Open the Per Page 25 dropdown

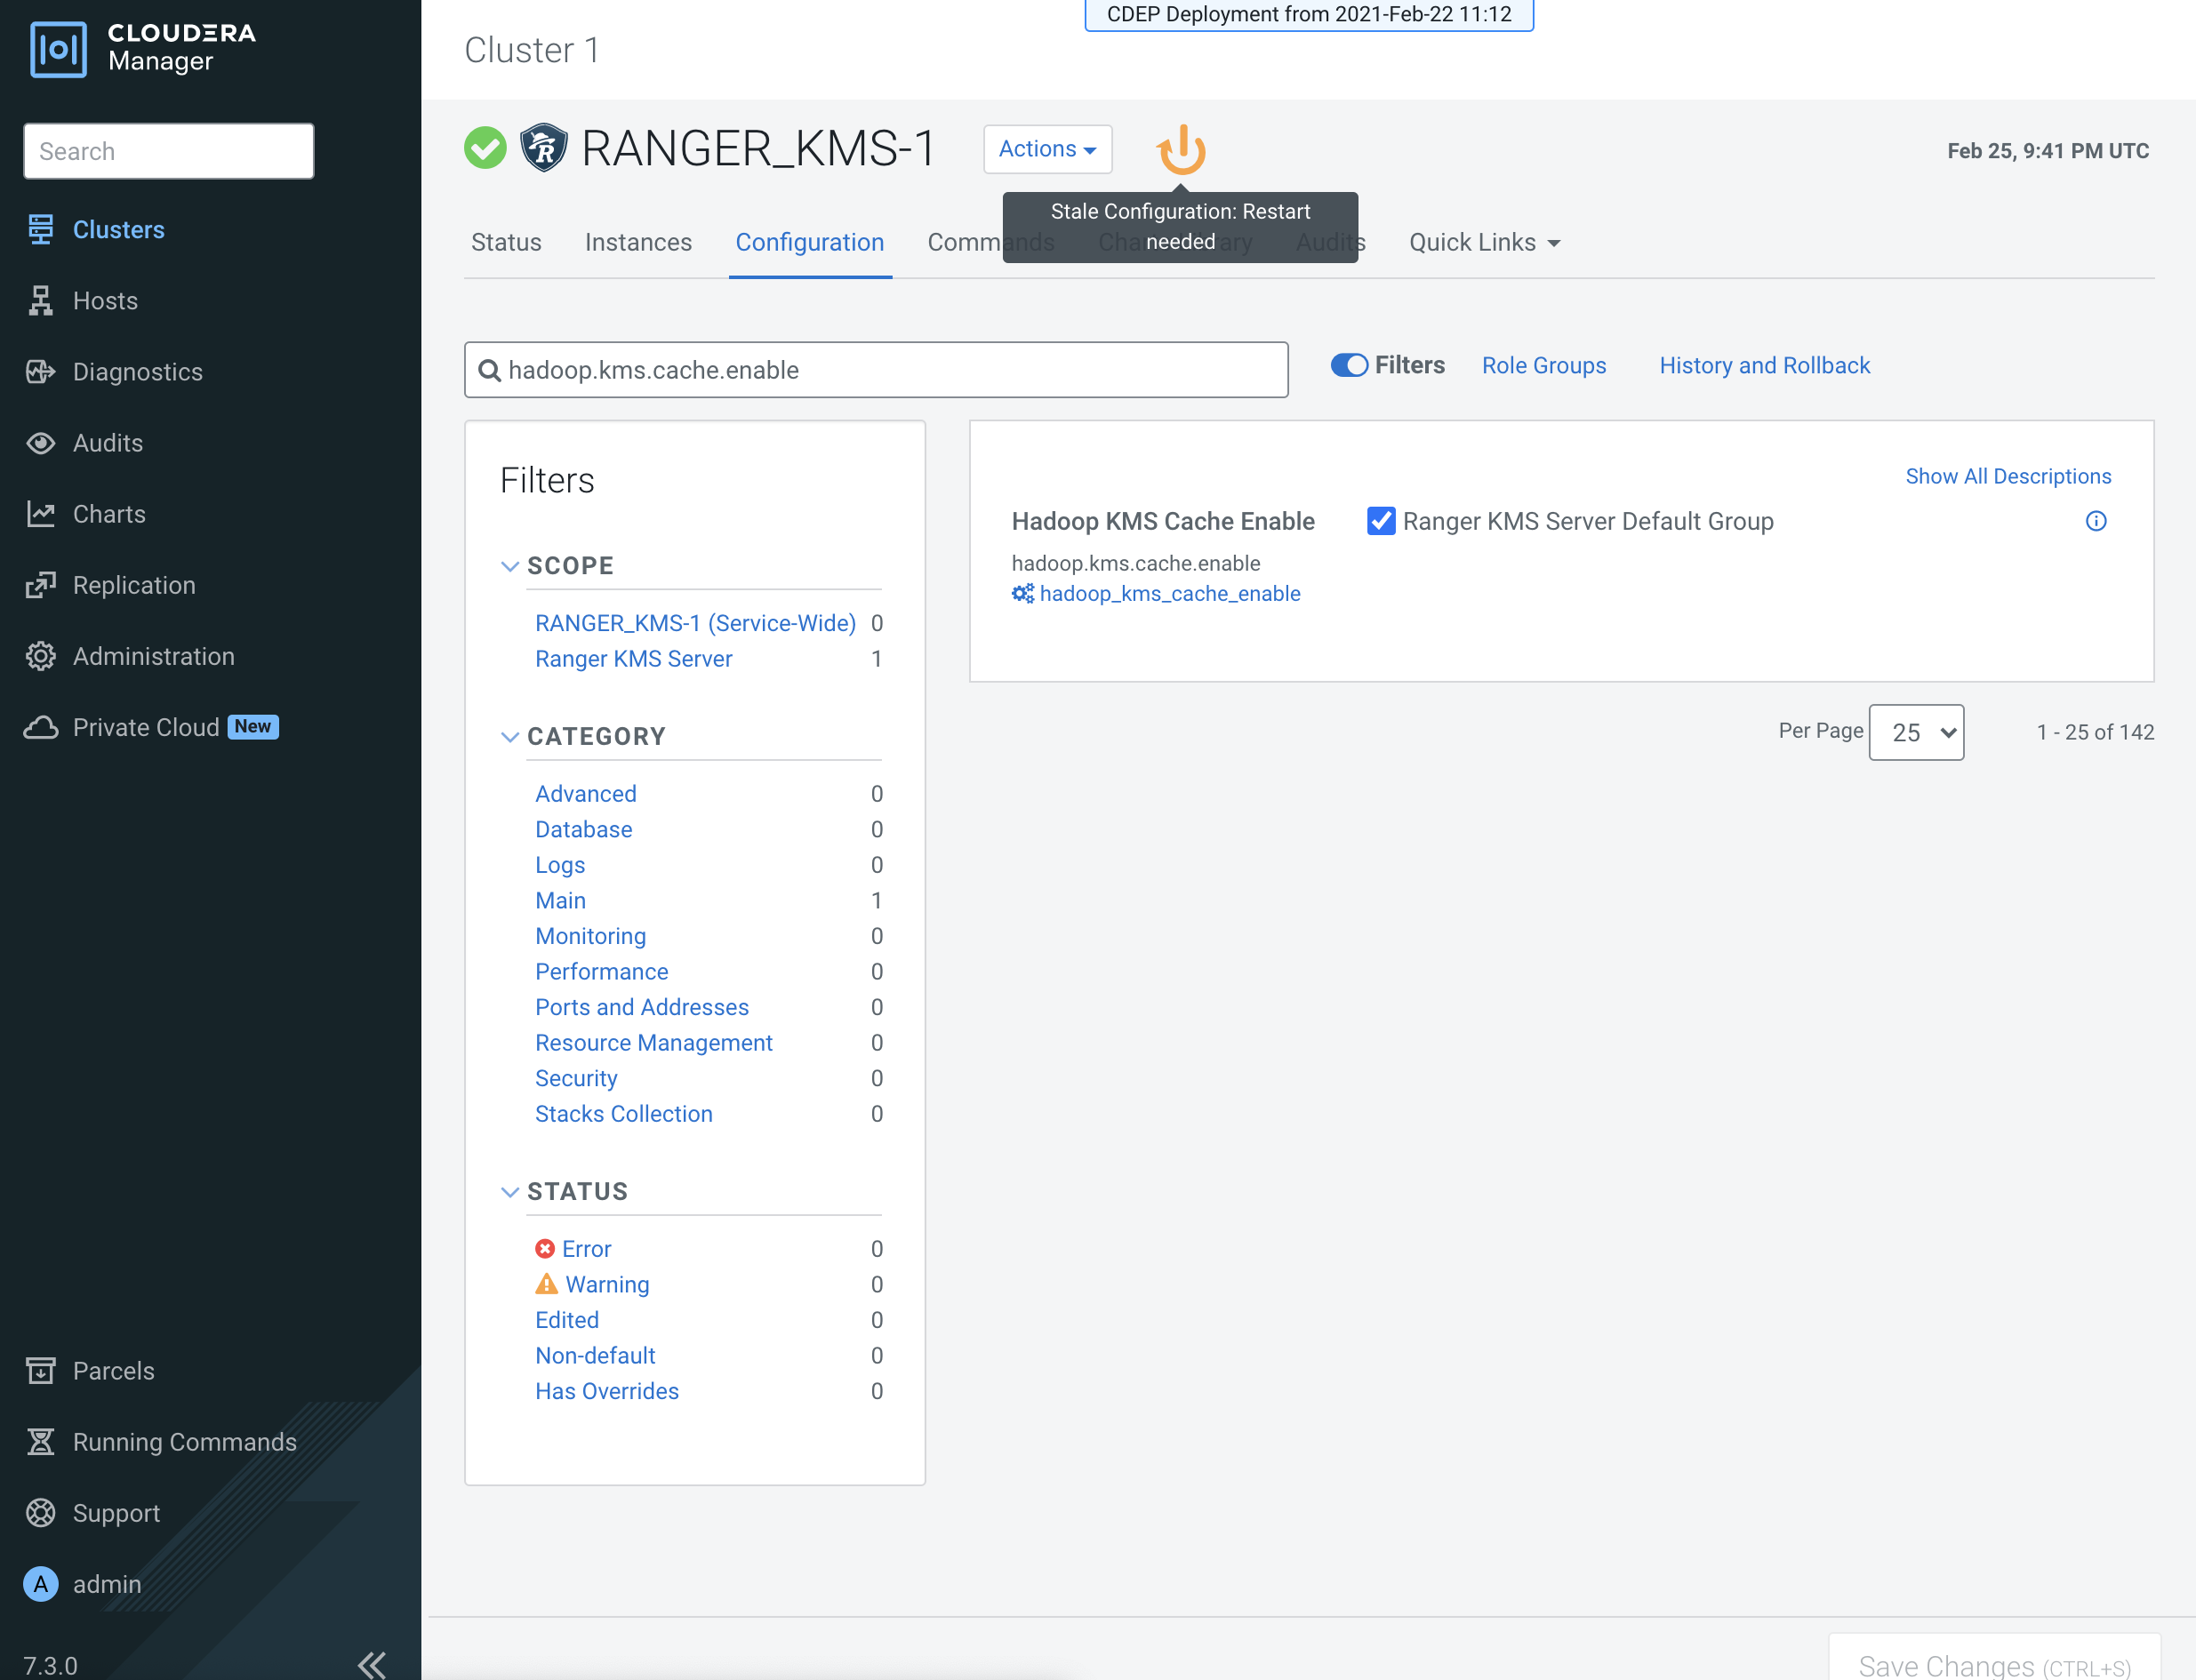1915,732
